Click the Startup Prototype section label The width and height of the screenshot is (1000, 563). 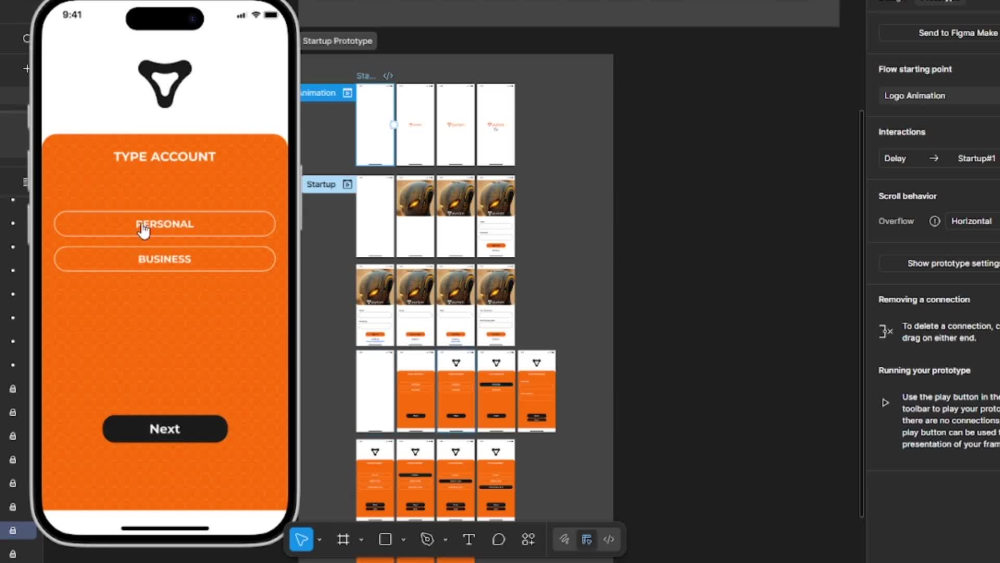(337, 41)
